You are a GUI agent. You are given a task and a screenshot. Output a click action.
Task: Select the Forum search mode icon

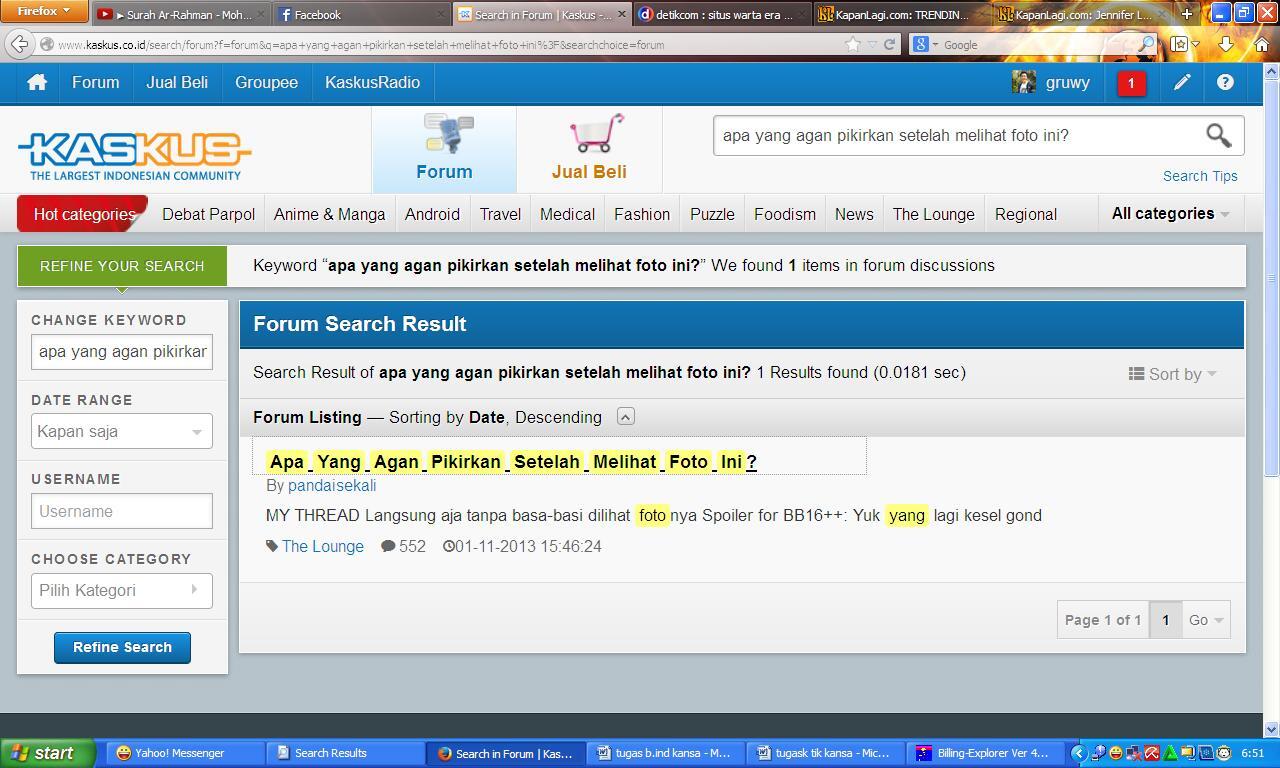tap(445, 148)
